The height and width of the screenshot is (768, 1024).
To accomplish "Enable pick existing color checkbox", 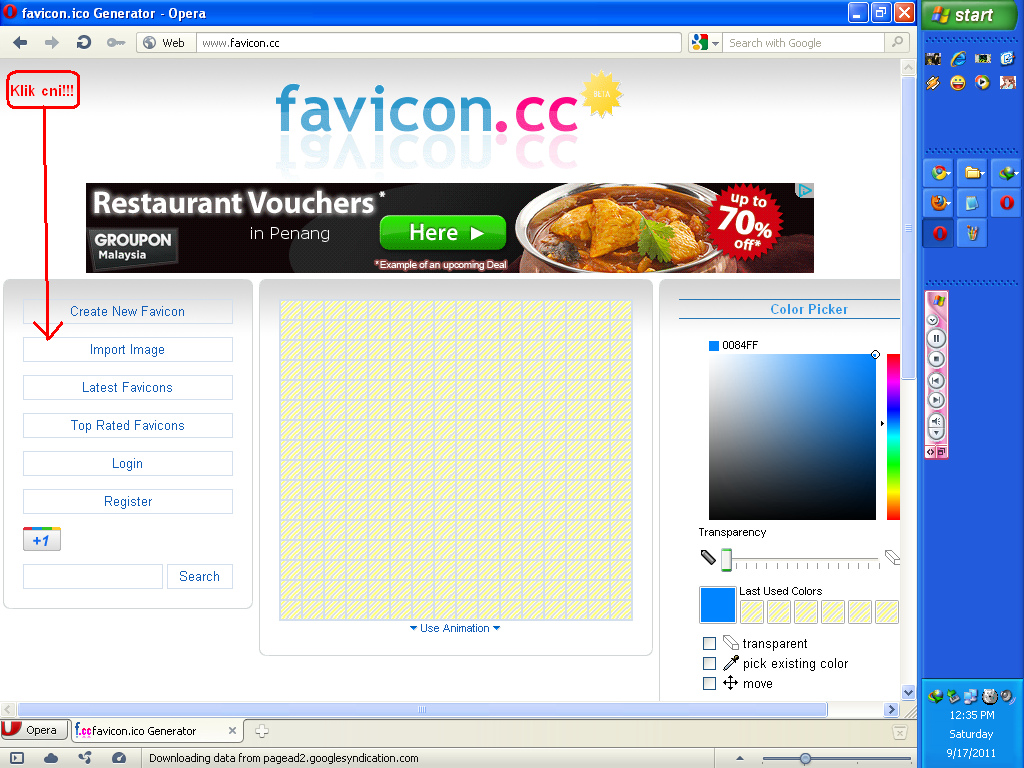I will (x=709, y=664).
